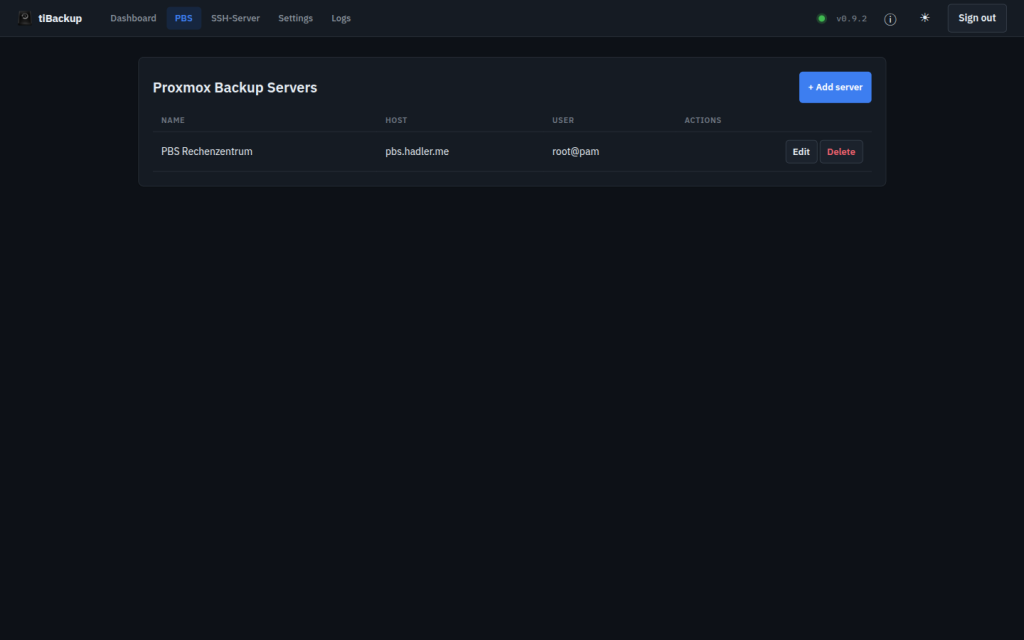Open the Settings tab

(295, 18)
